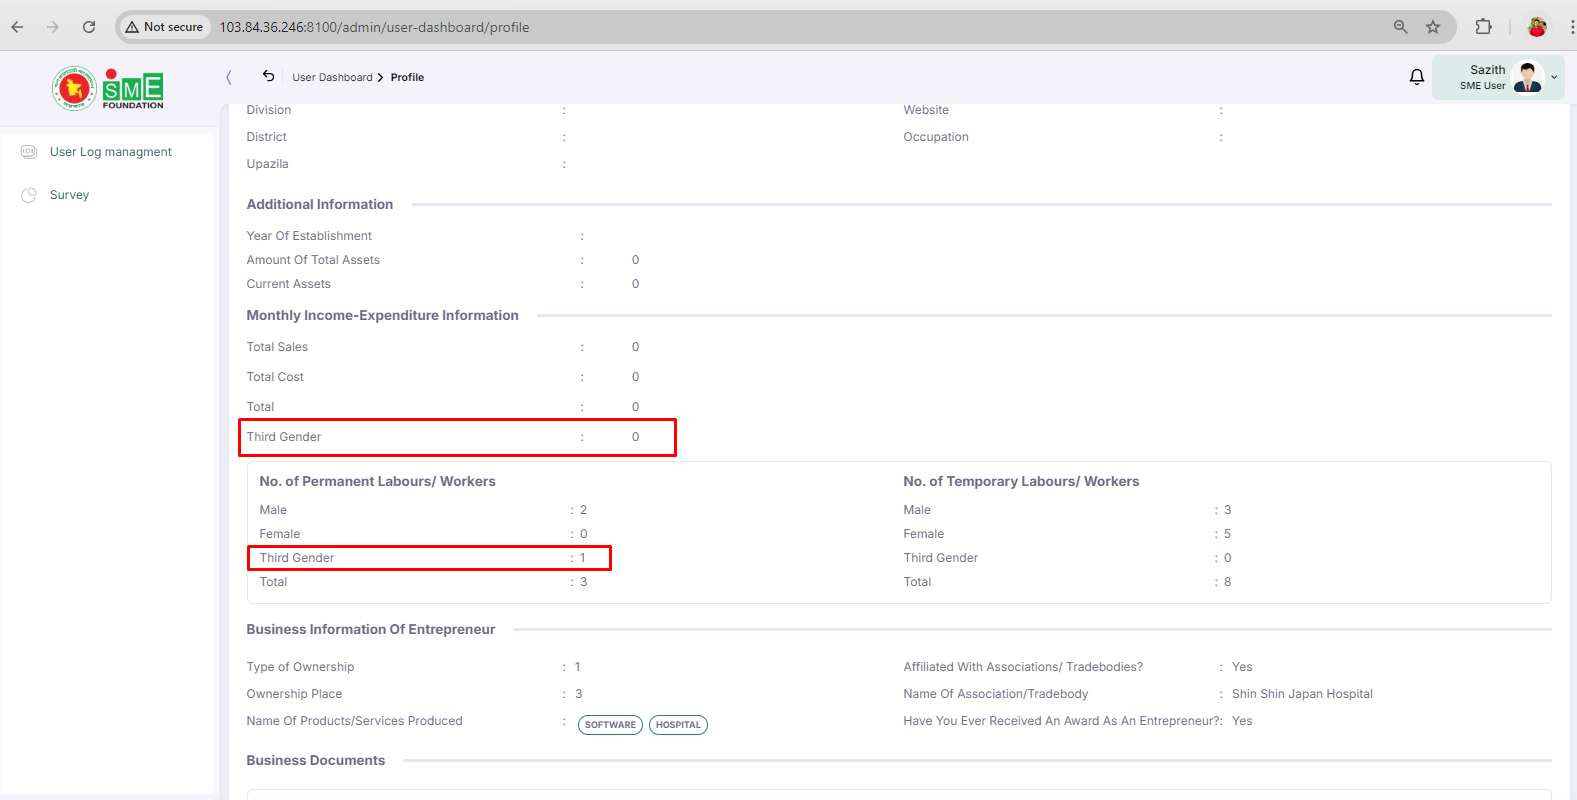Click the User Log managment icon

(29, 152)
